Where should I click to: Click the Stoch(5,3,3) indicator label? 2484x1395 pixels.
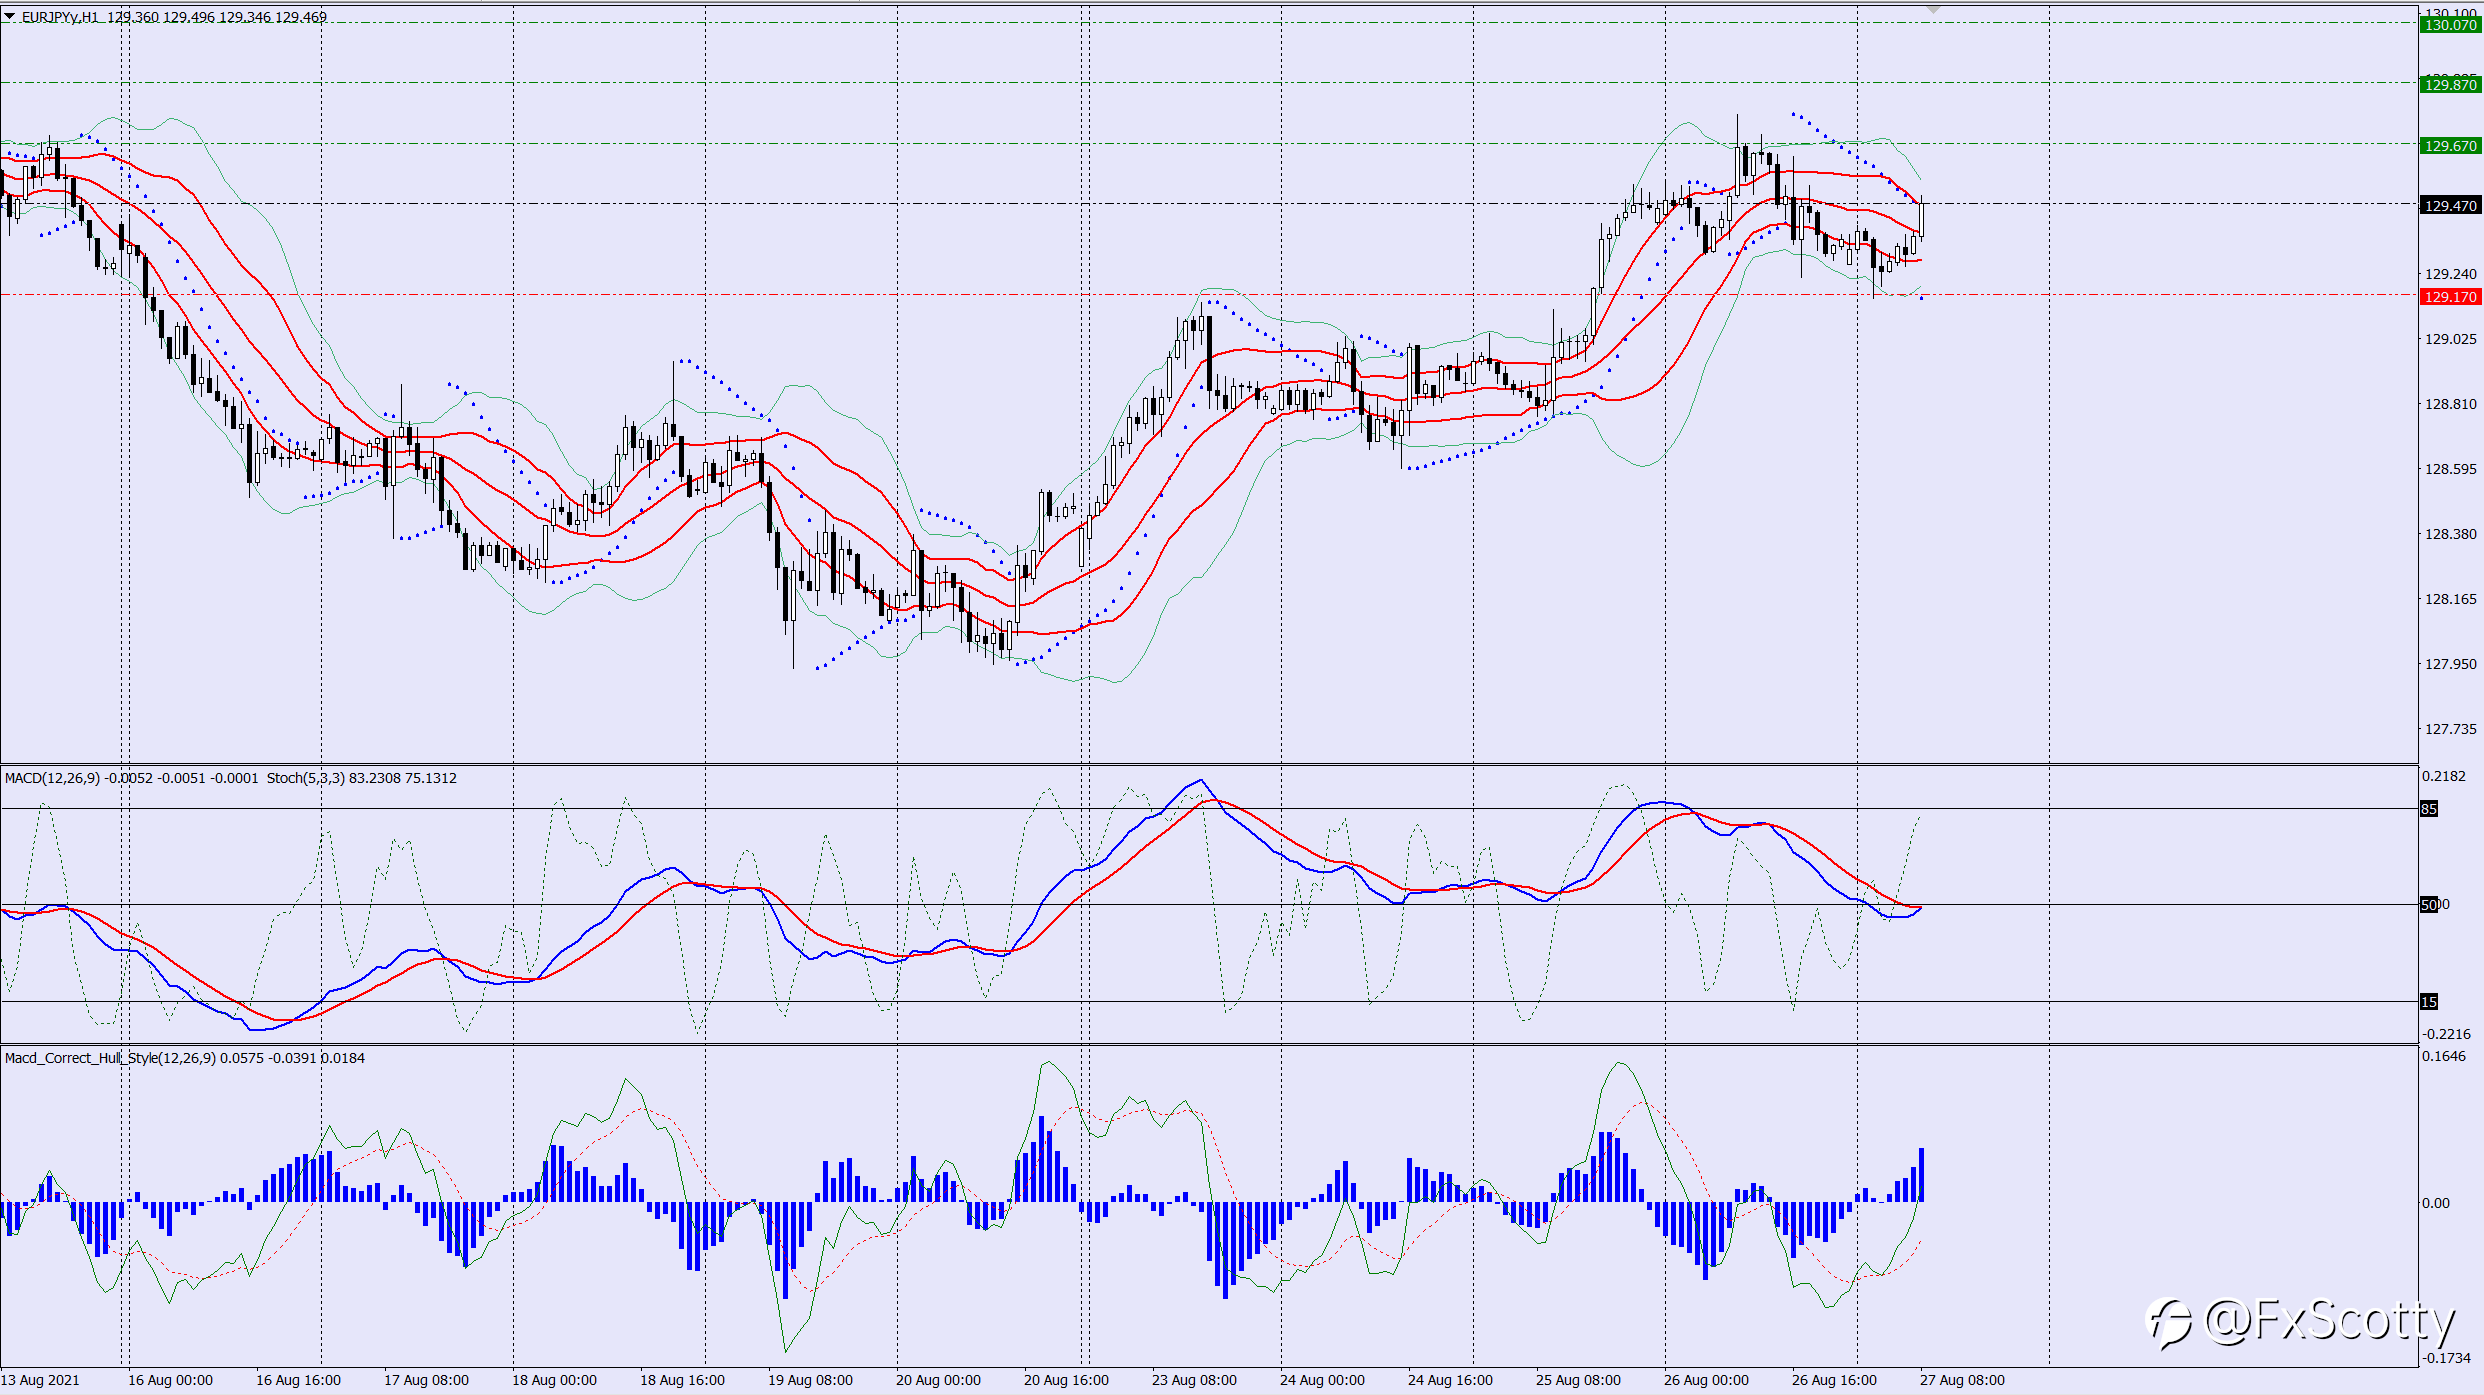coord(306,778)
